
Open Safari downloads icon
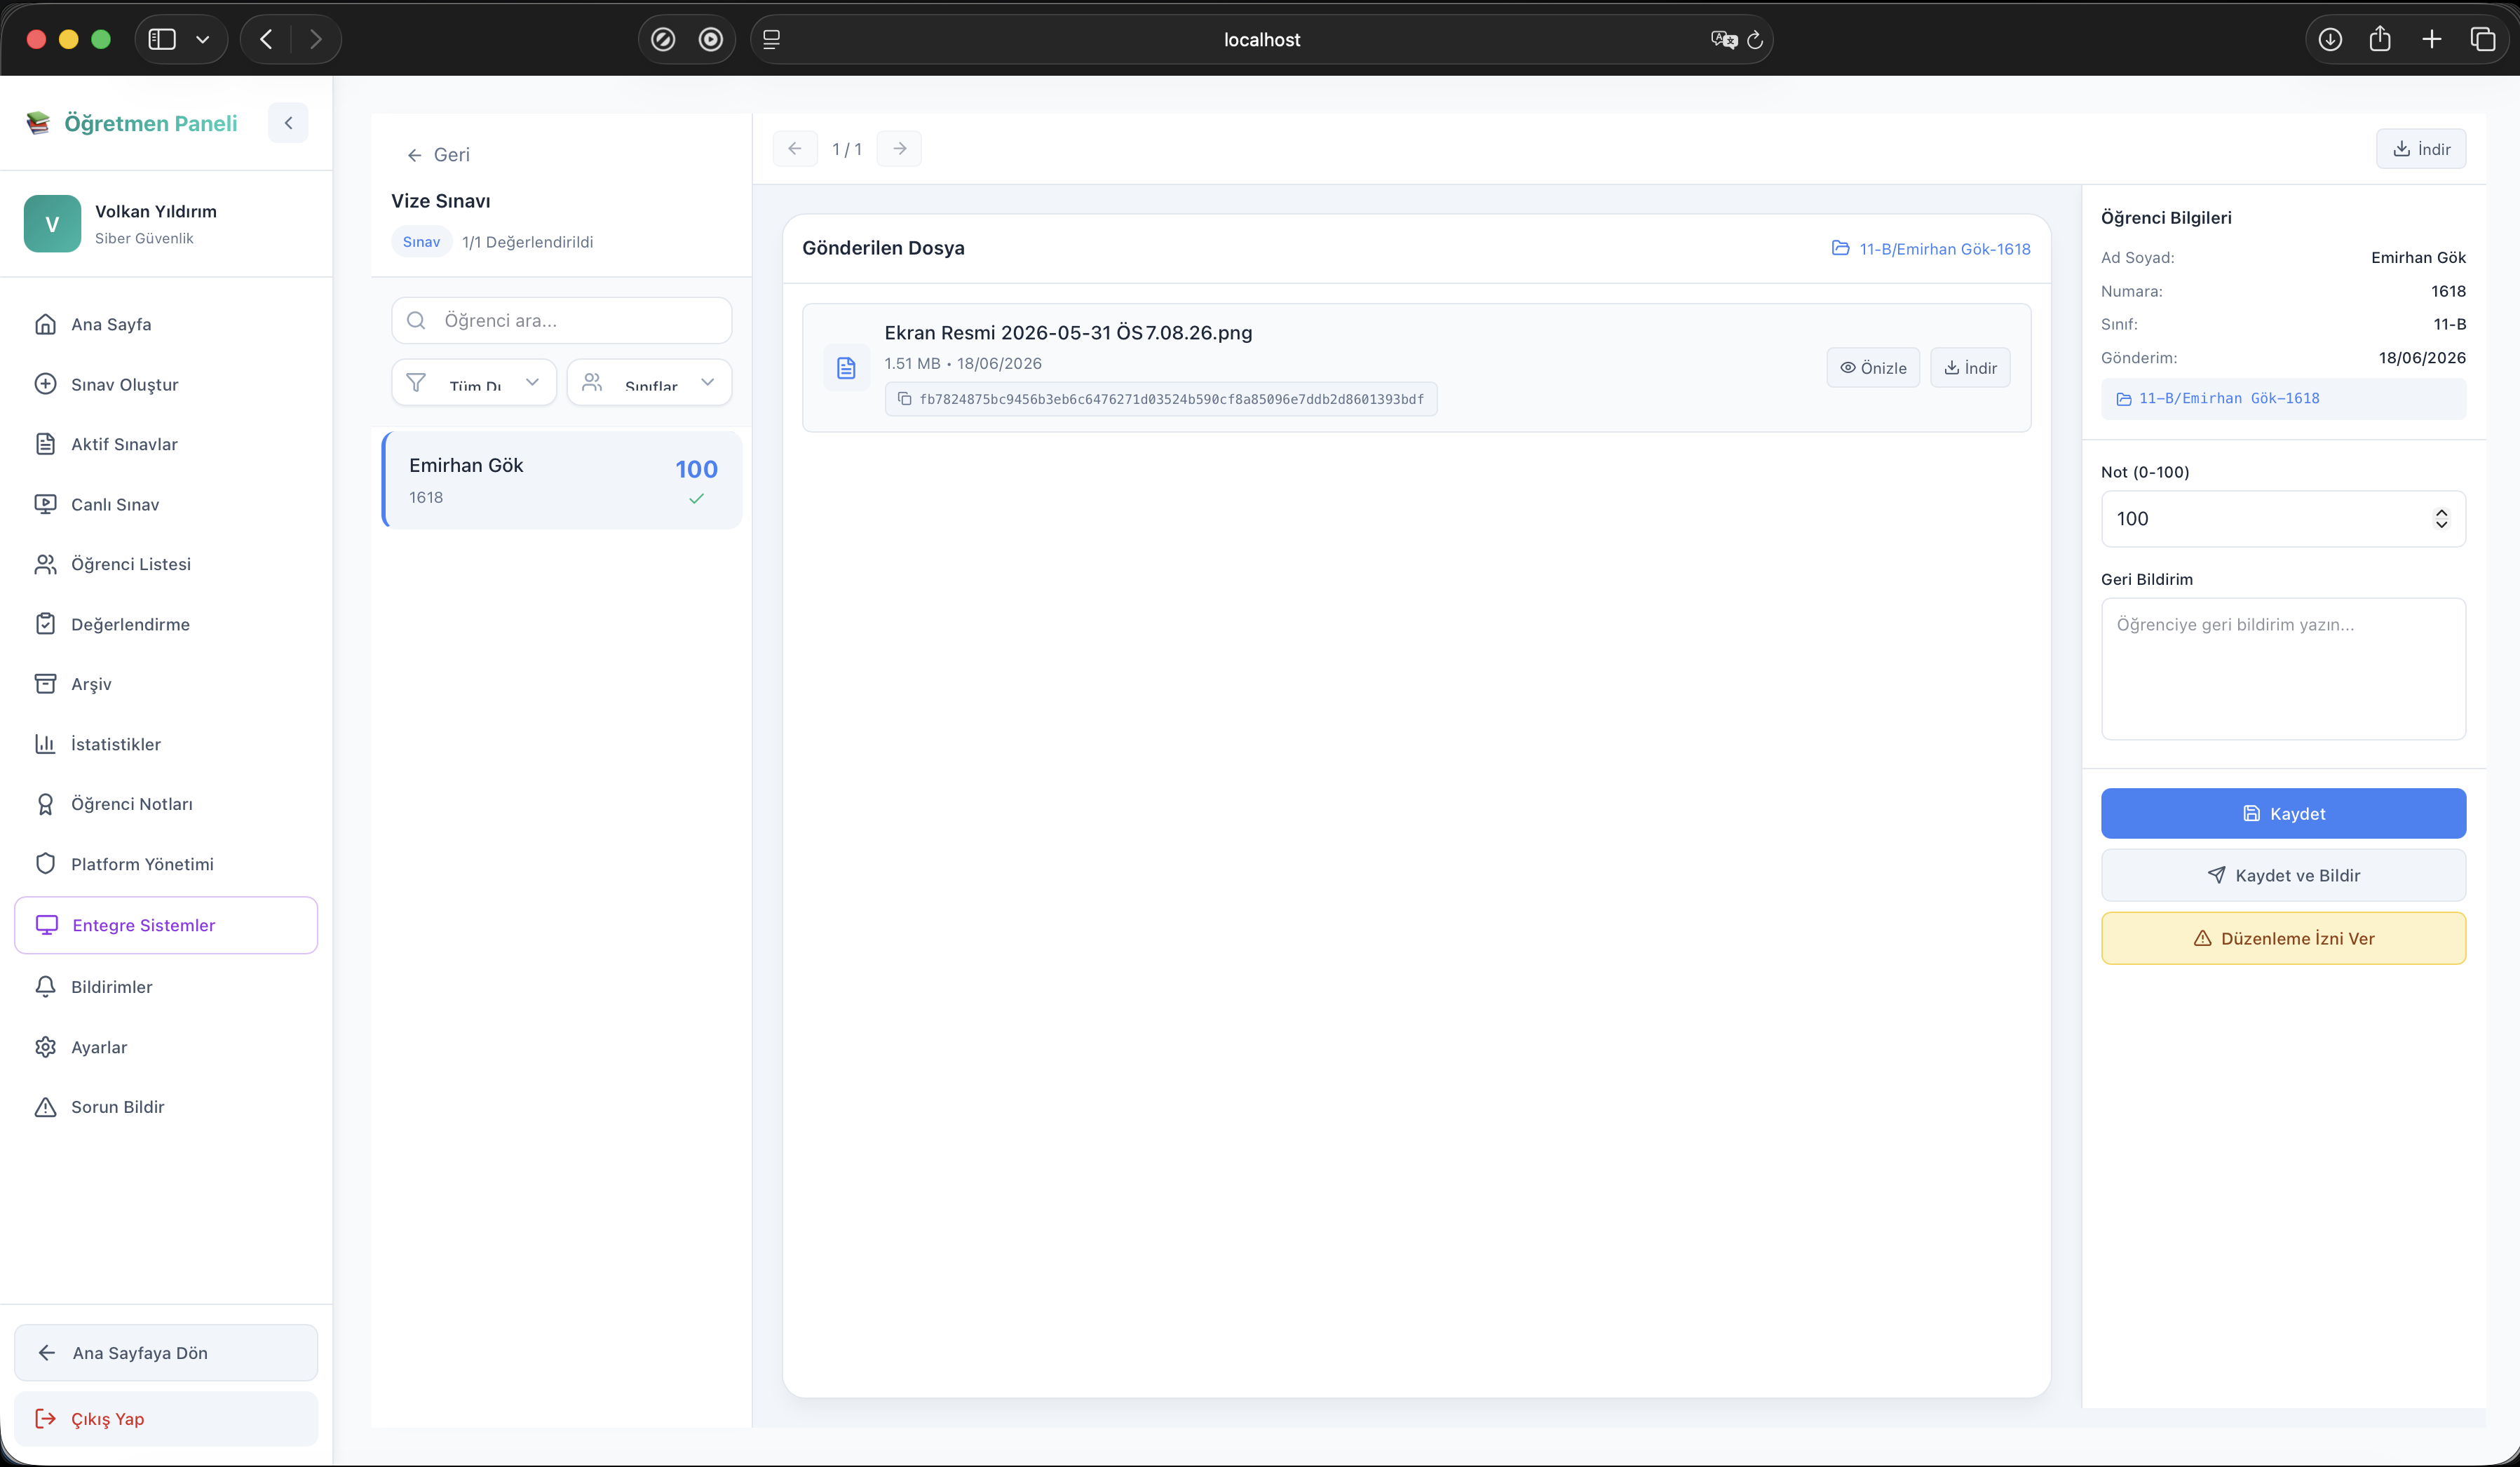point(2330,39)
